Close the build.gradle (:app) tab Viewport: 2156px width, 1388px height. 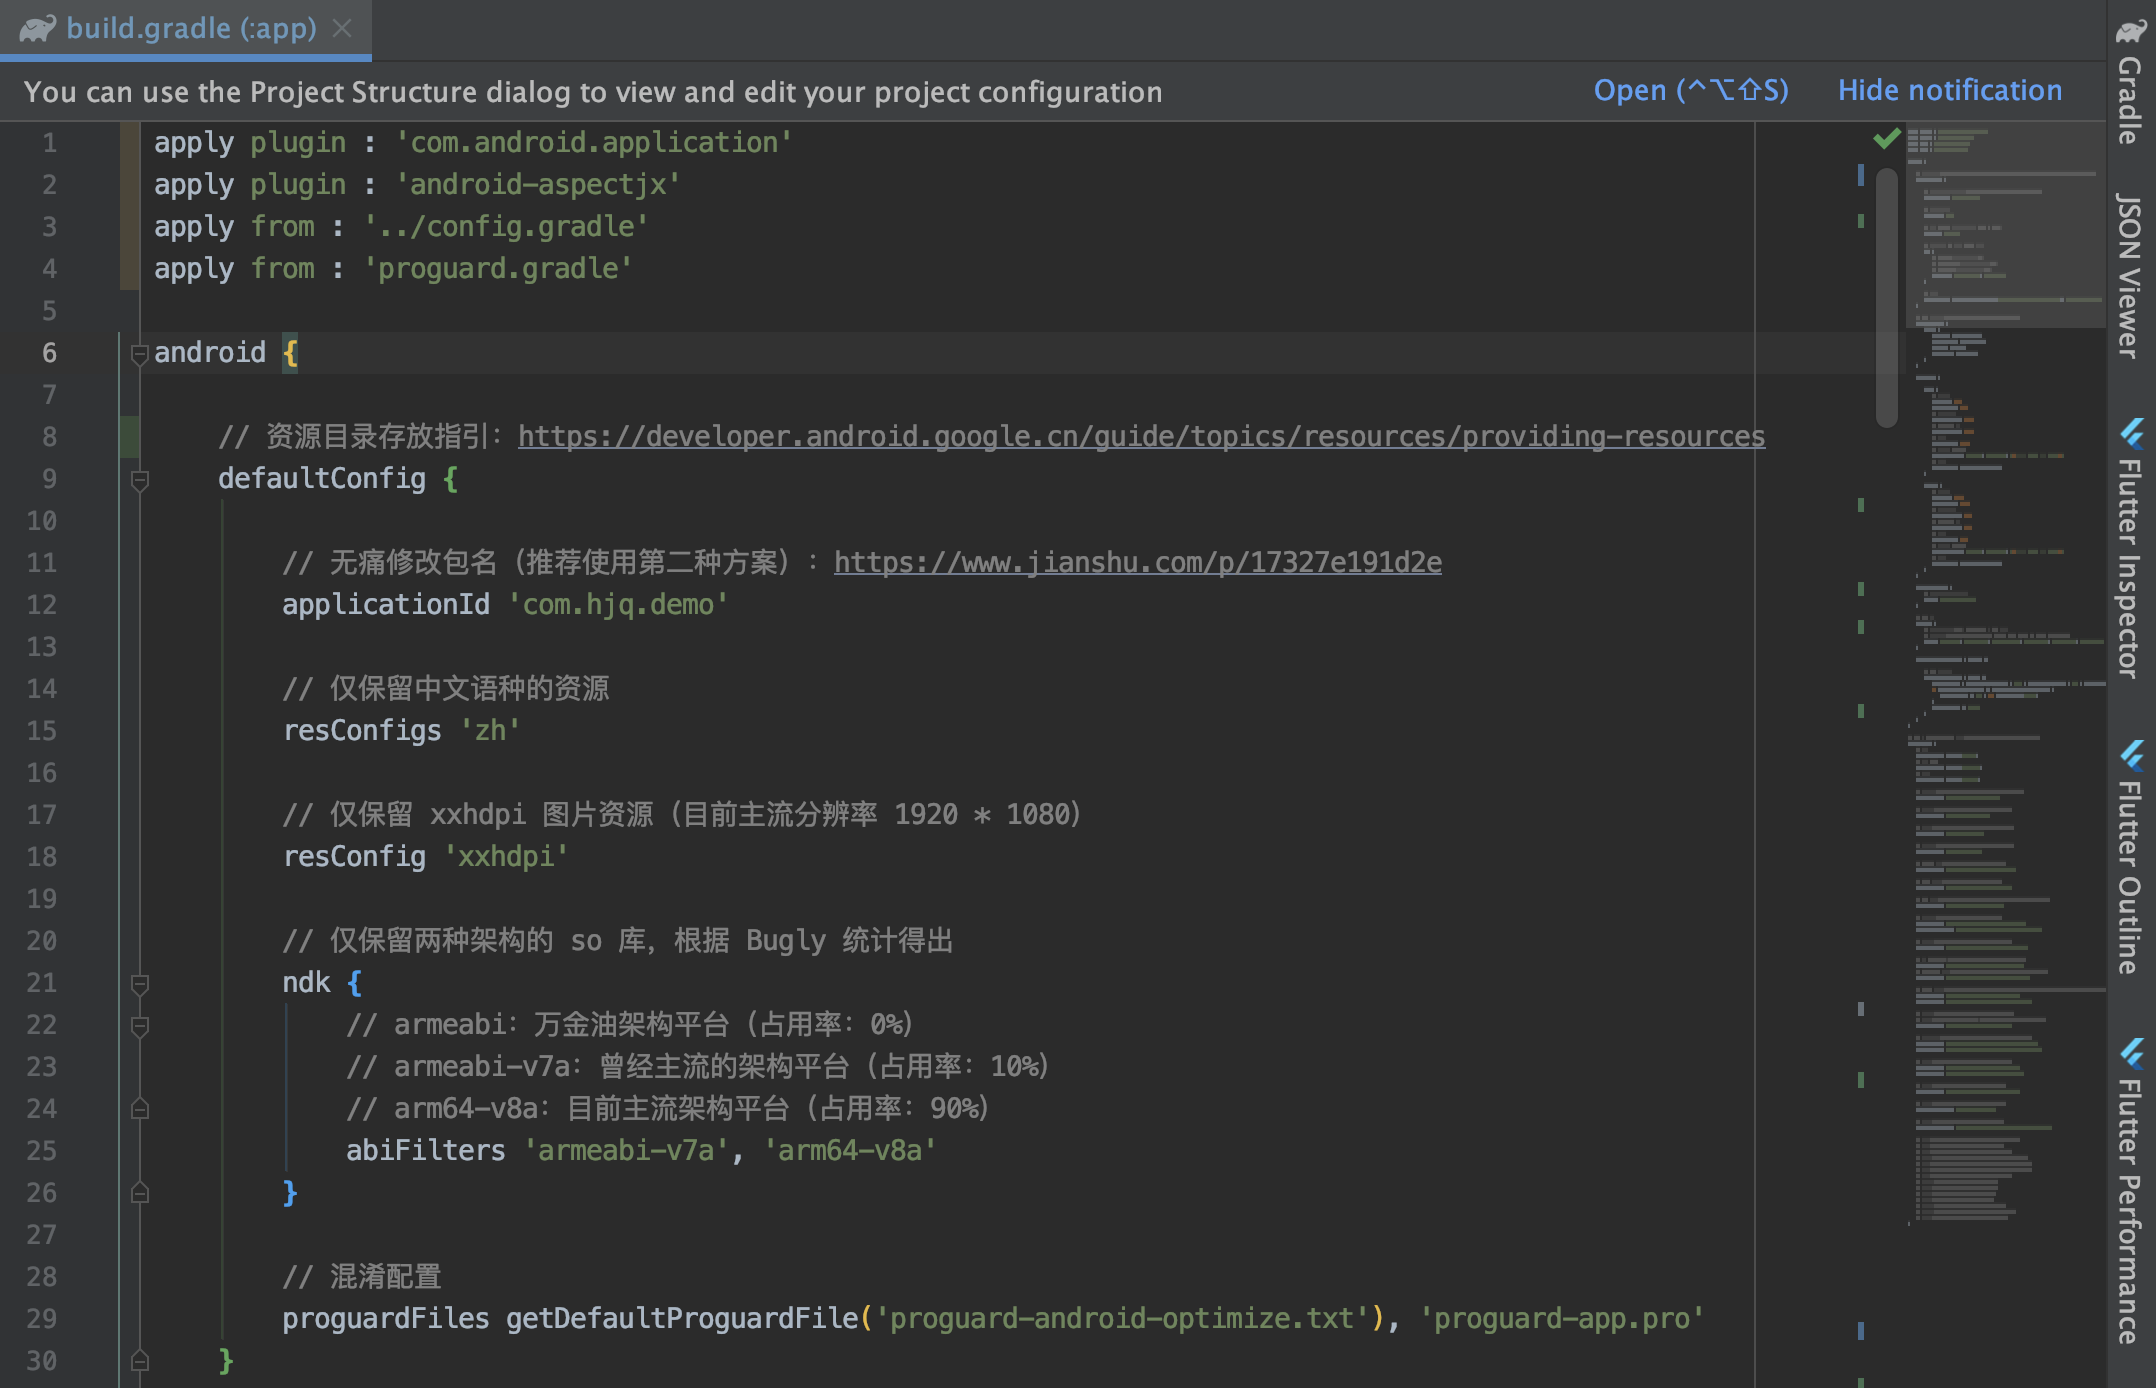coord(342,28)
